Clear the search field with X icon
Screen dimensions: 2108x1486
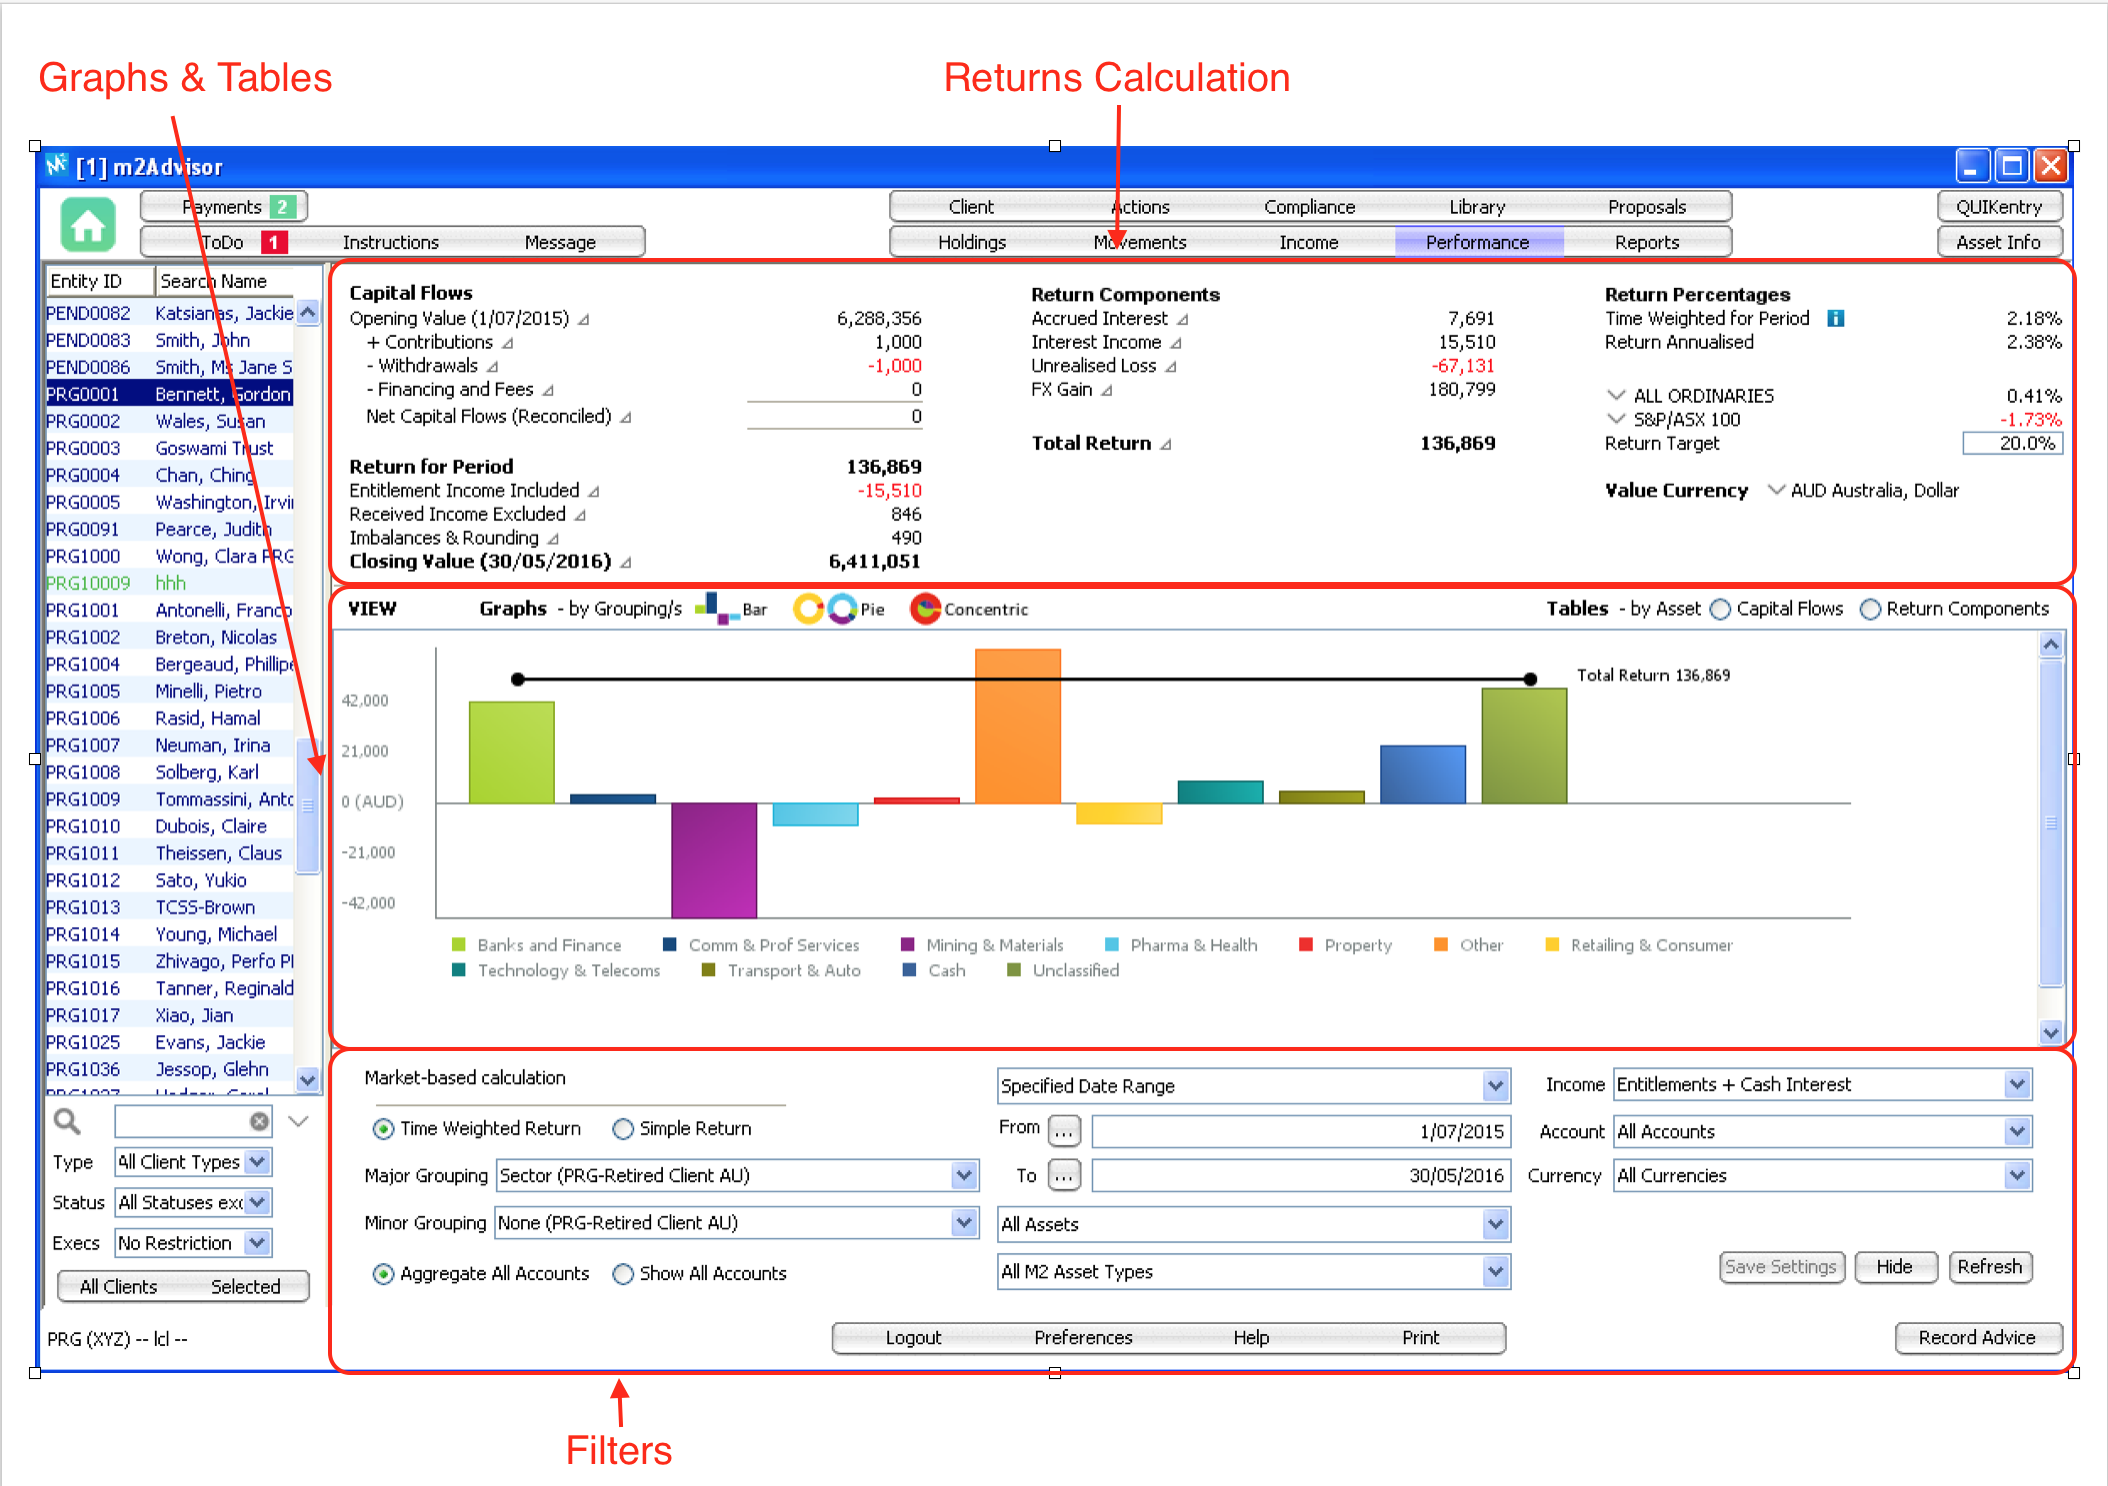(x=259, y=1121)
